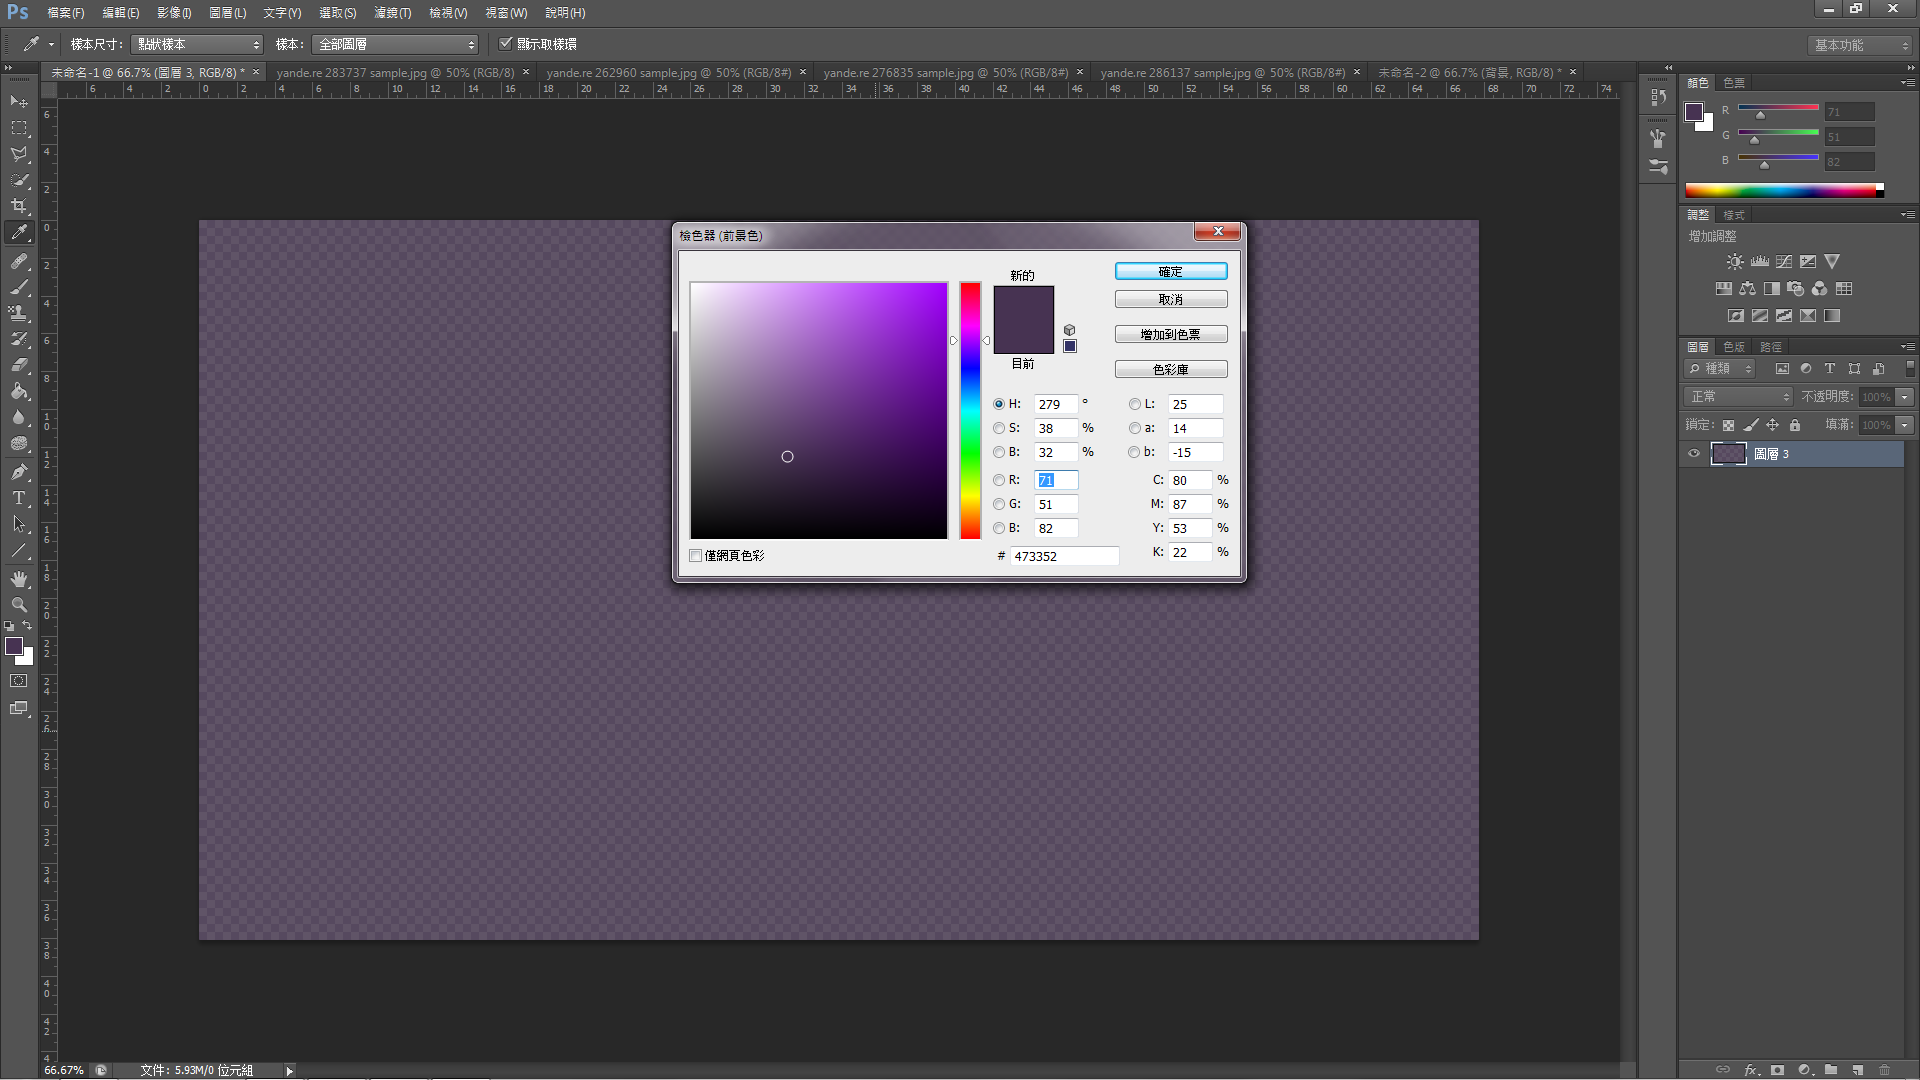Select the Hand tool
Screen dimensions: 1920x1080
pos(19,579)
